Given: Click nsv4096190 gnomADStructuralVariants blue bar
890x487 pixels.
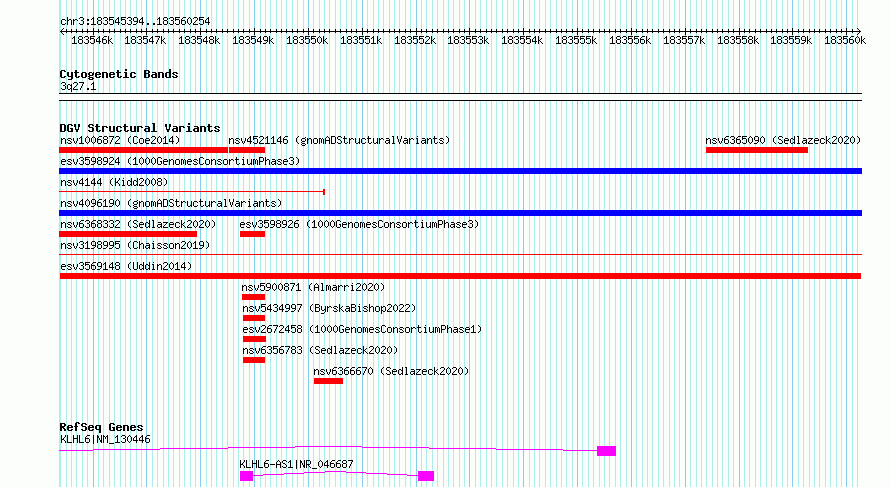Looking at the screenshot, I should (460, 213).
